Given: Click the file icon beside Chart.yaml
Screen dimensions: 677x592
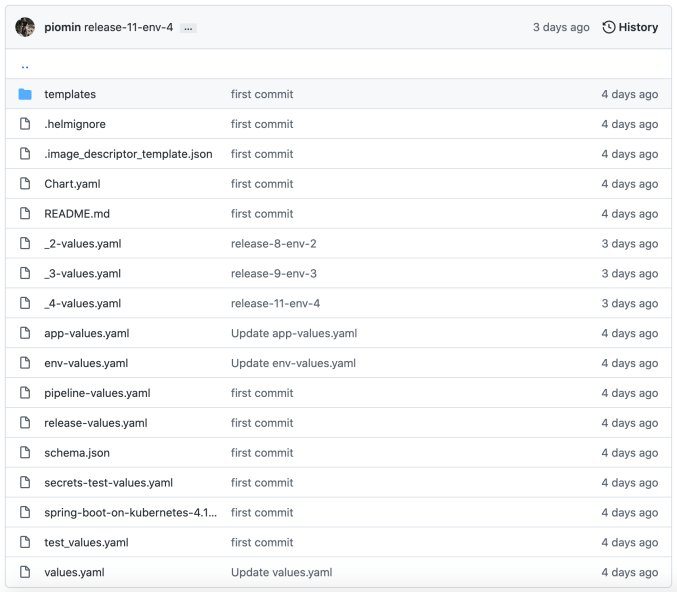Looking at the screenshot, I should (x=25, y=184).
